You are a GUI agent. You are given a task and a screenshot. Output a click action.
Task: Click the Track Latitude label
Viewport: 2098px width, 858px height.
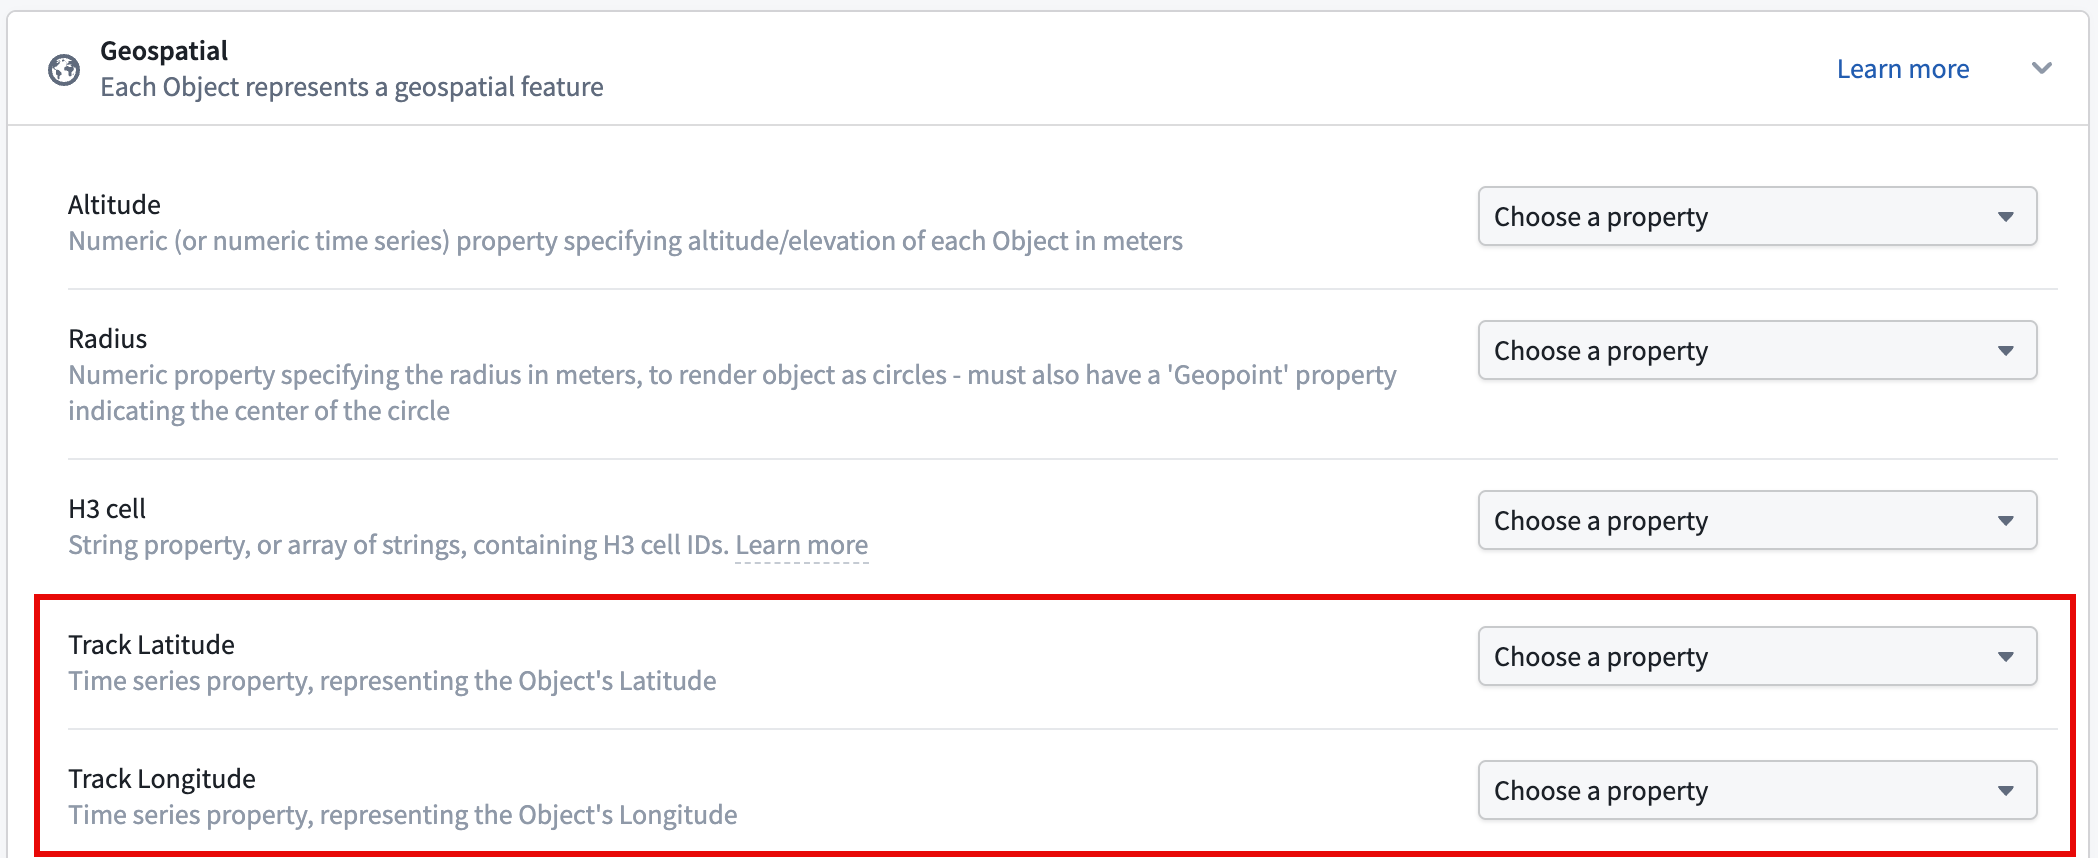coord(151,645)
